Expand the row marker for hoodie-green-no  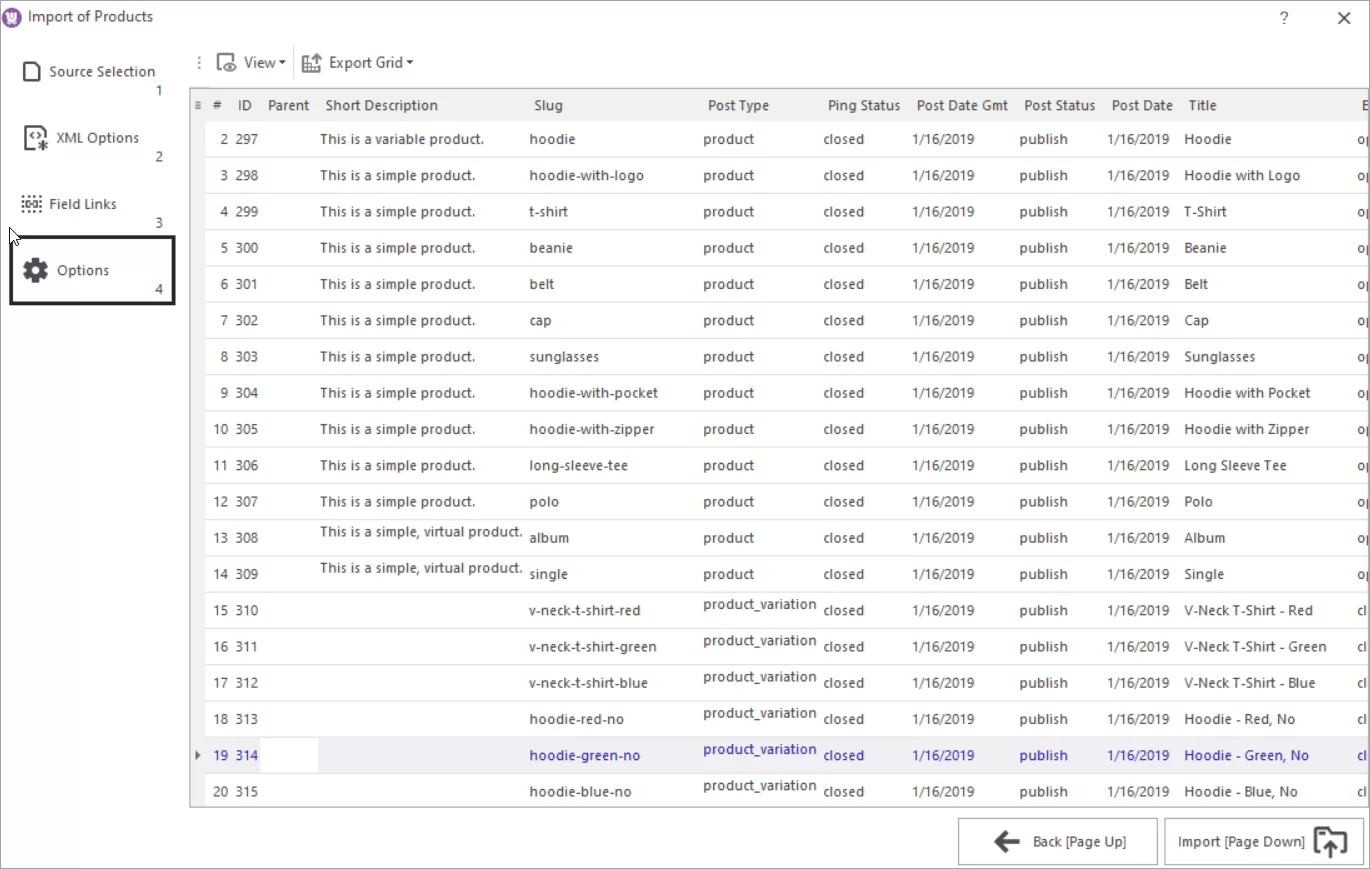197,756
